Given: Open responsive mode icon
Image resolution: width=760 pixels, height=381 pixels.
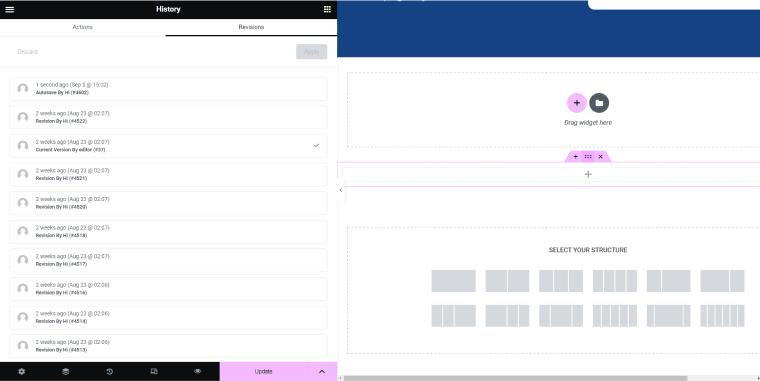Looking at the screenshot, I should tap(154, 371).
